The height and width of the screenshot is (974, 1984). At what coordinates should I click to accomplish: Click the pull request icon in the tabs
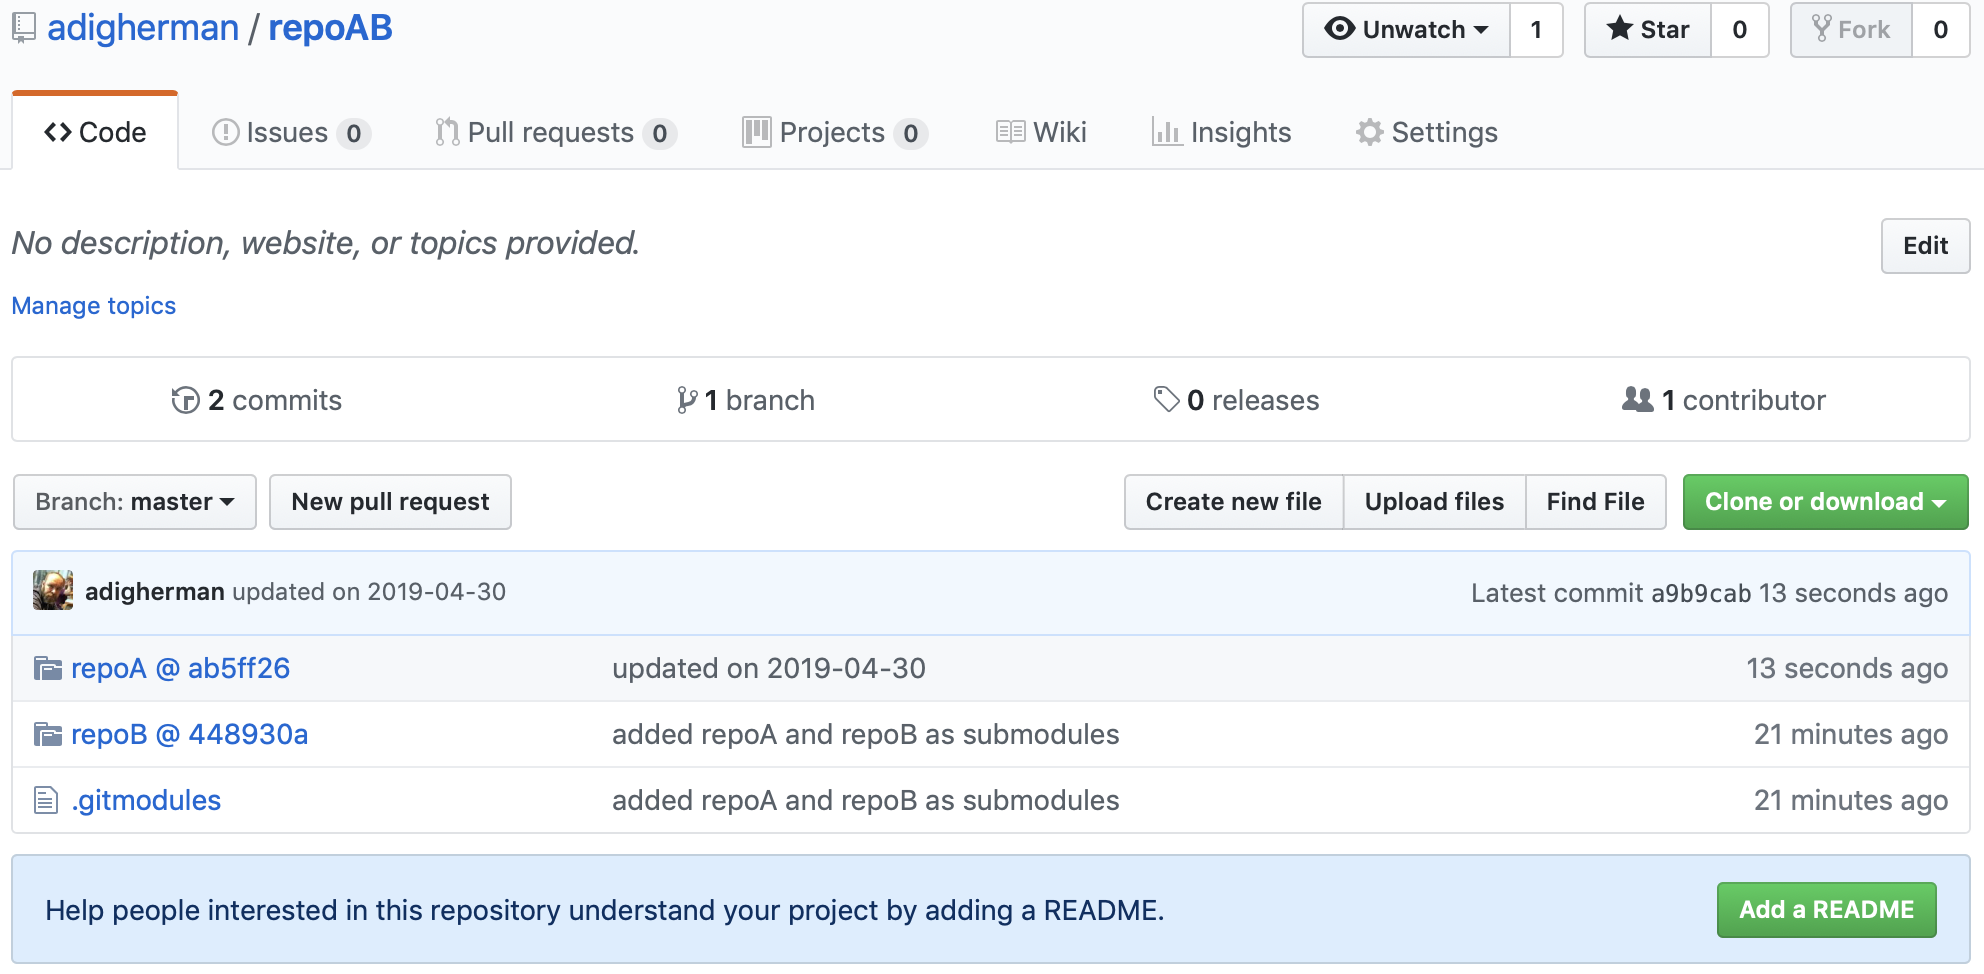(447, 132)
